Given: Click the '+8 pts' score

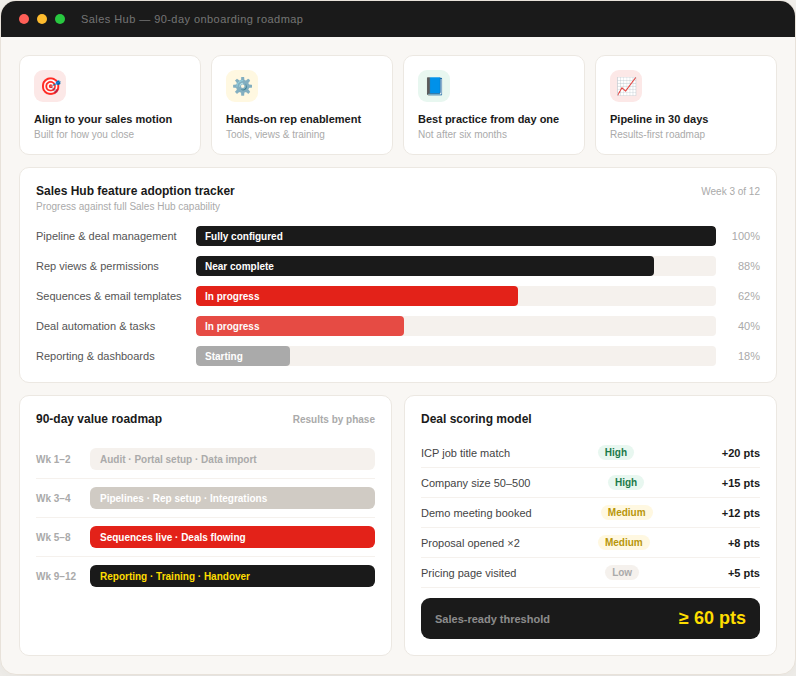Looking at the screenshot, I should point(744,543).
